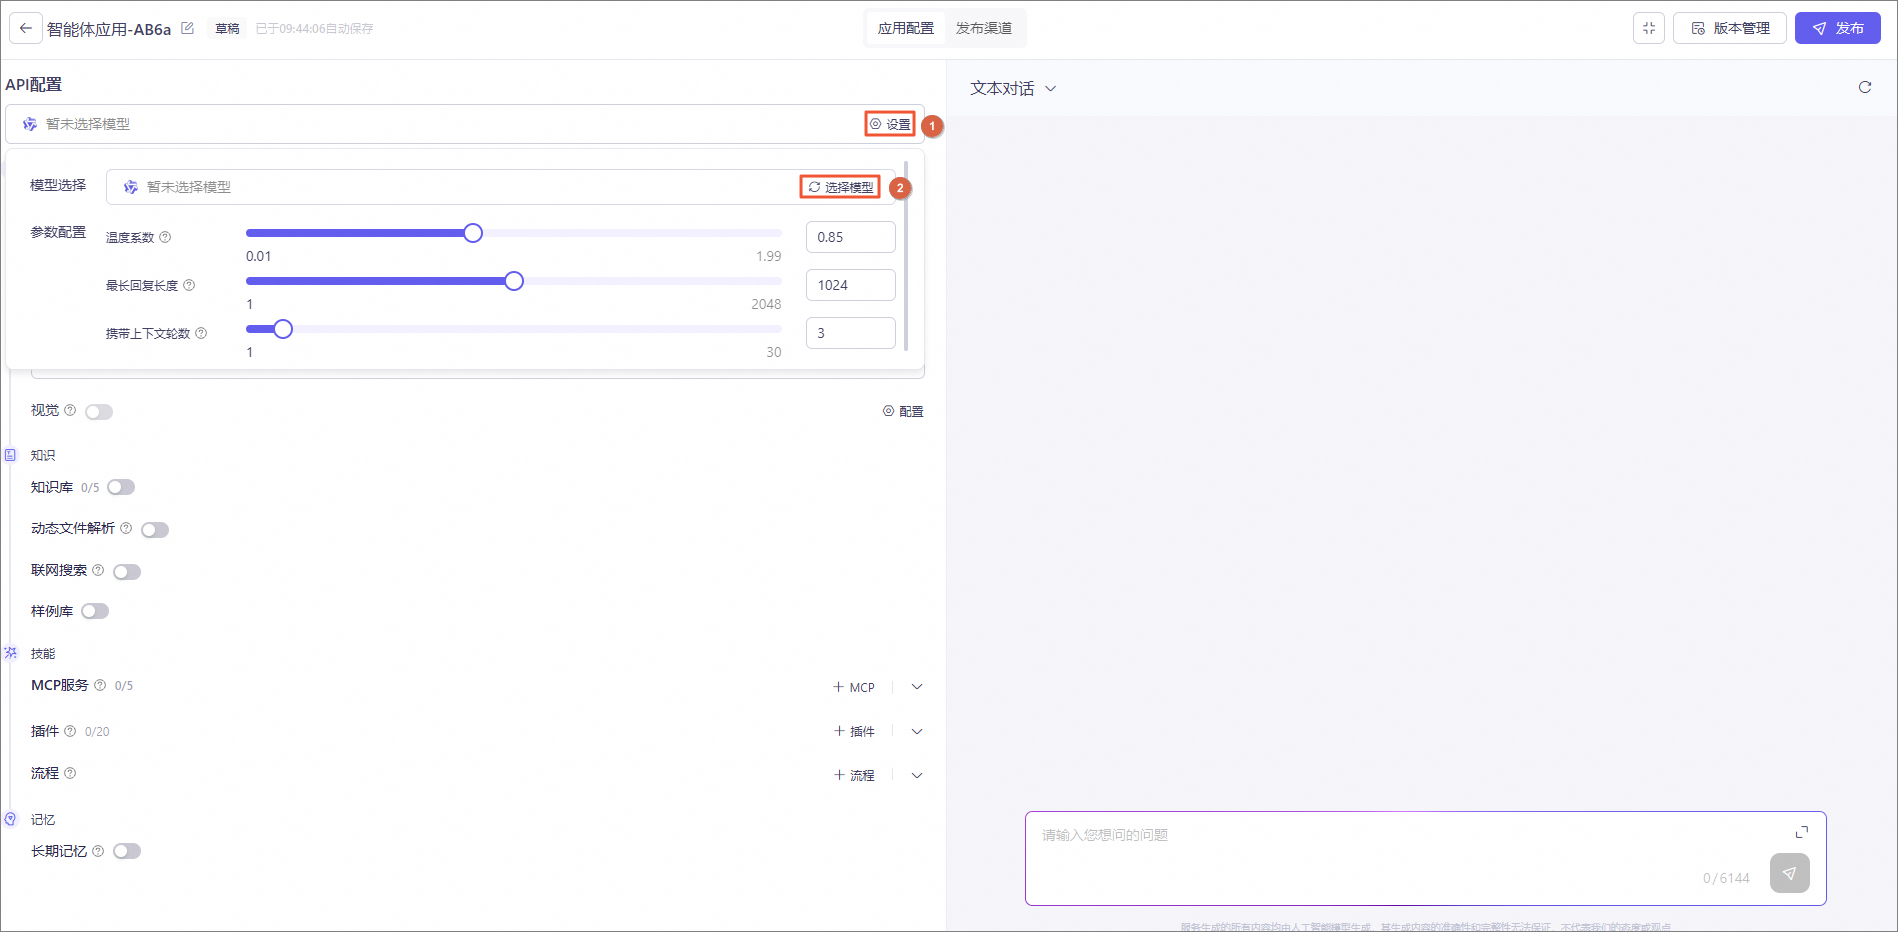1898x932 pixels.
Task: Edit the app name with the pencil icon
Action: click(x=187, y=28)
